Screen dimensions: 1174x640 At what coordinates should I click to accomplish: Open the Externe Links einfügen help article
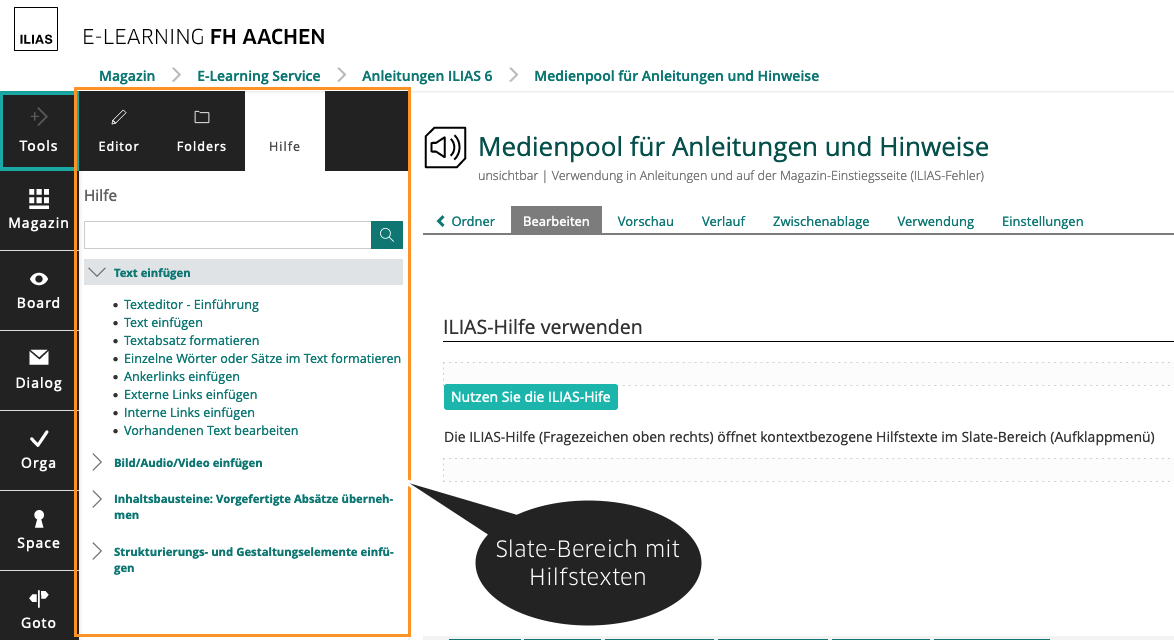(190, 394)
